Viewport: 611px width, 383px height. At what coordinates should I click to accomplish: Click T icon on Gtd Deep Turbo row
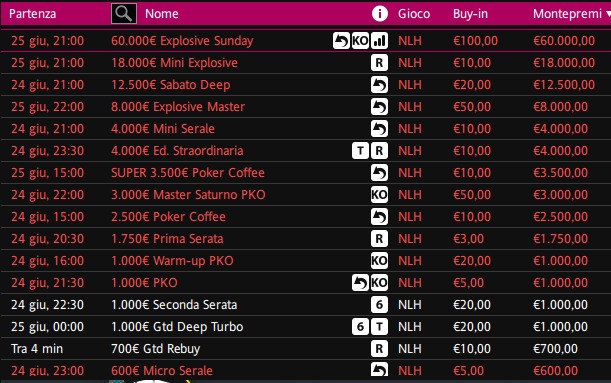point(379,327)
